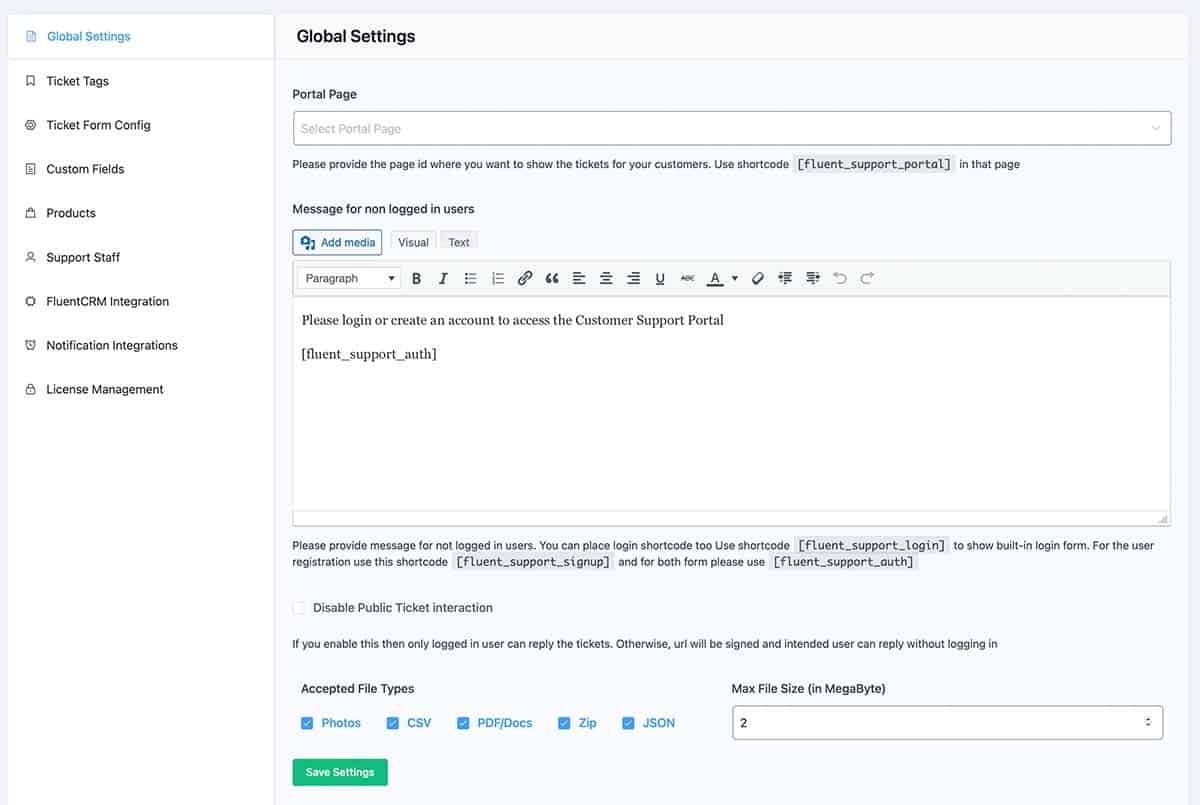Screen dimensions: 1200x805
Task: Apply blockquote formatting
Action: [x=552, y=279]
